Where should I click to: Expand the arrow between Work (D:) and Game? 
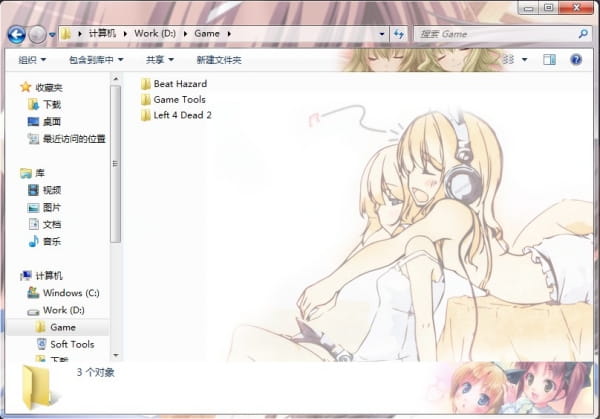185,34
